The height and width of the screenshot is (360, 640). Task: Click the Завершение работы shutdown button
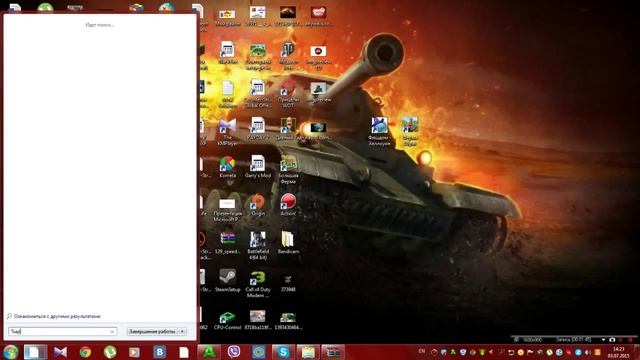(152, 331)
